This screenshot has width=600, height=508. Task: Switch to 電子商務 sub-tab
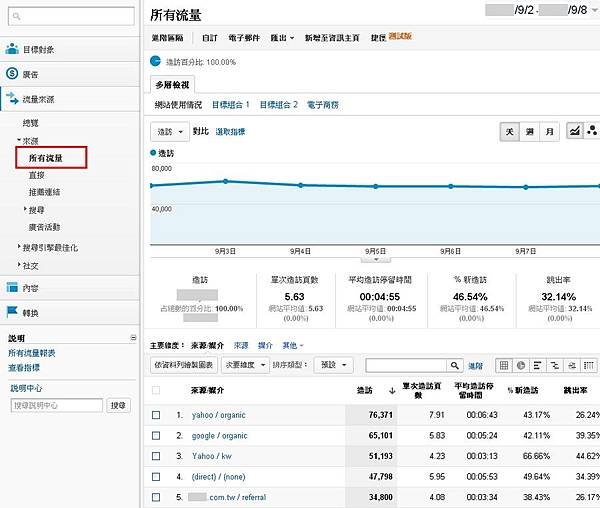click(x=323, y=105)
